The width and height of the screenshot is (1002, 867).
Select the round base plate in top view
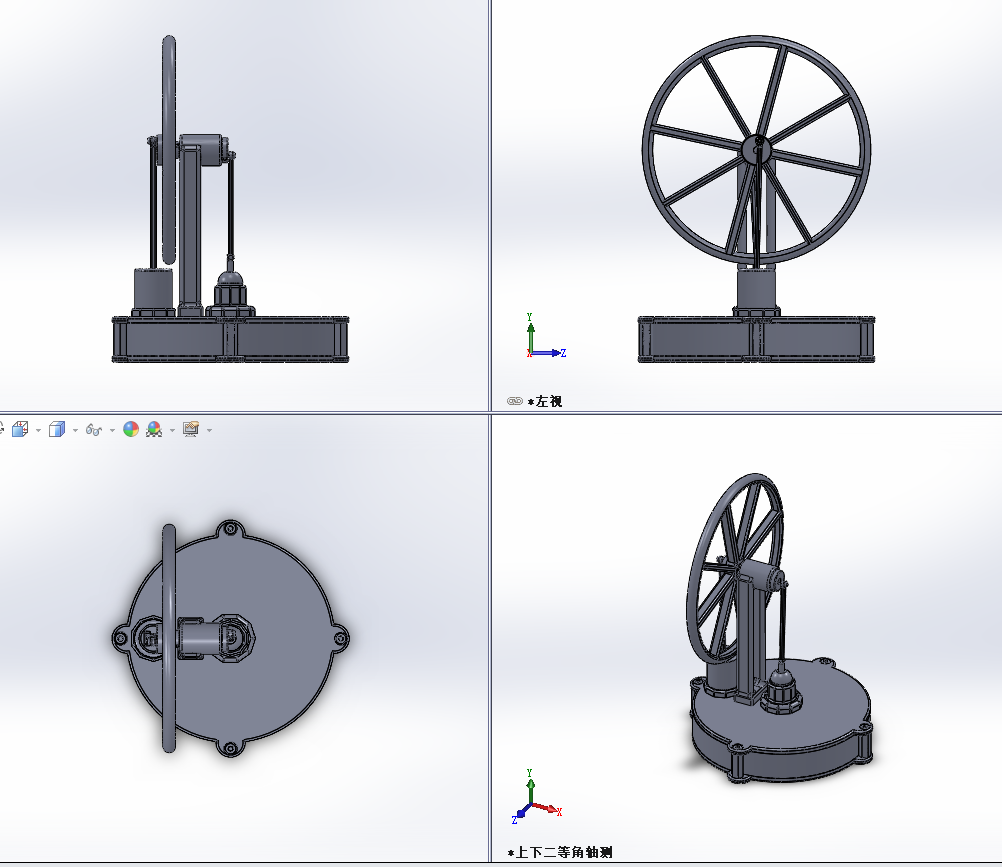230,638
